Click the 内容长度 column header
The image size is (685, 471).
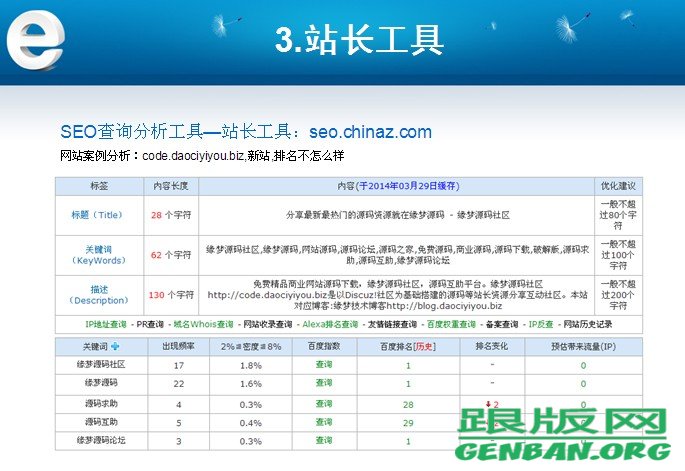point(170,186)
